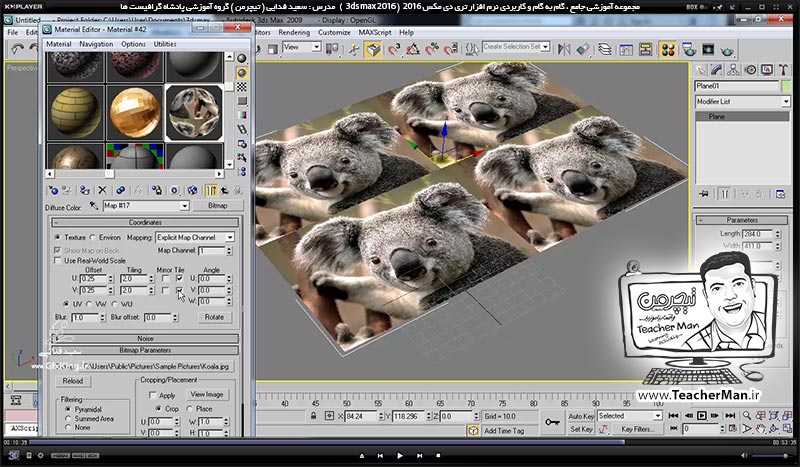
Task: Toggle the U Tile checkbox
Action: click(x=179, y=279)
